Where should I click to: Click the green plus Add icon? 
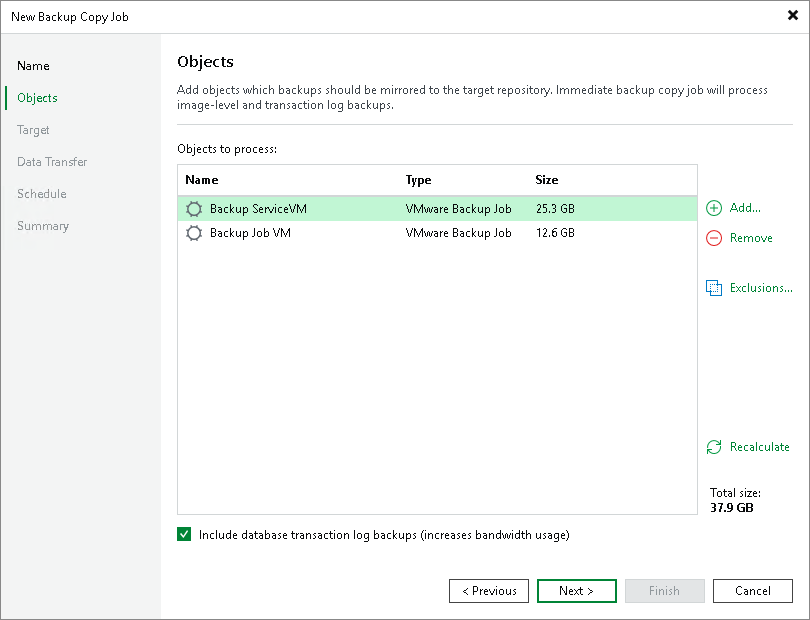pos(714,208)
